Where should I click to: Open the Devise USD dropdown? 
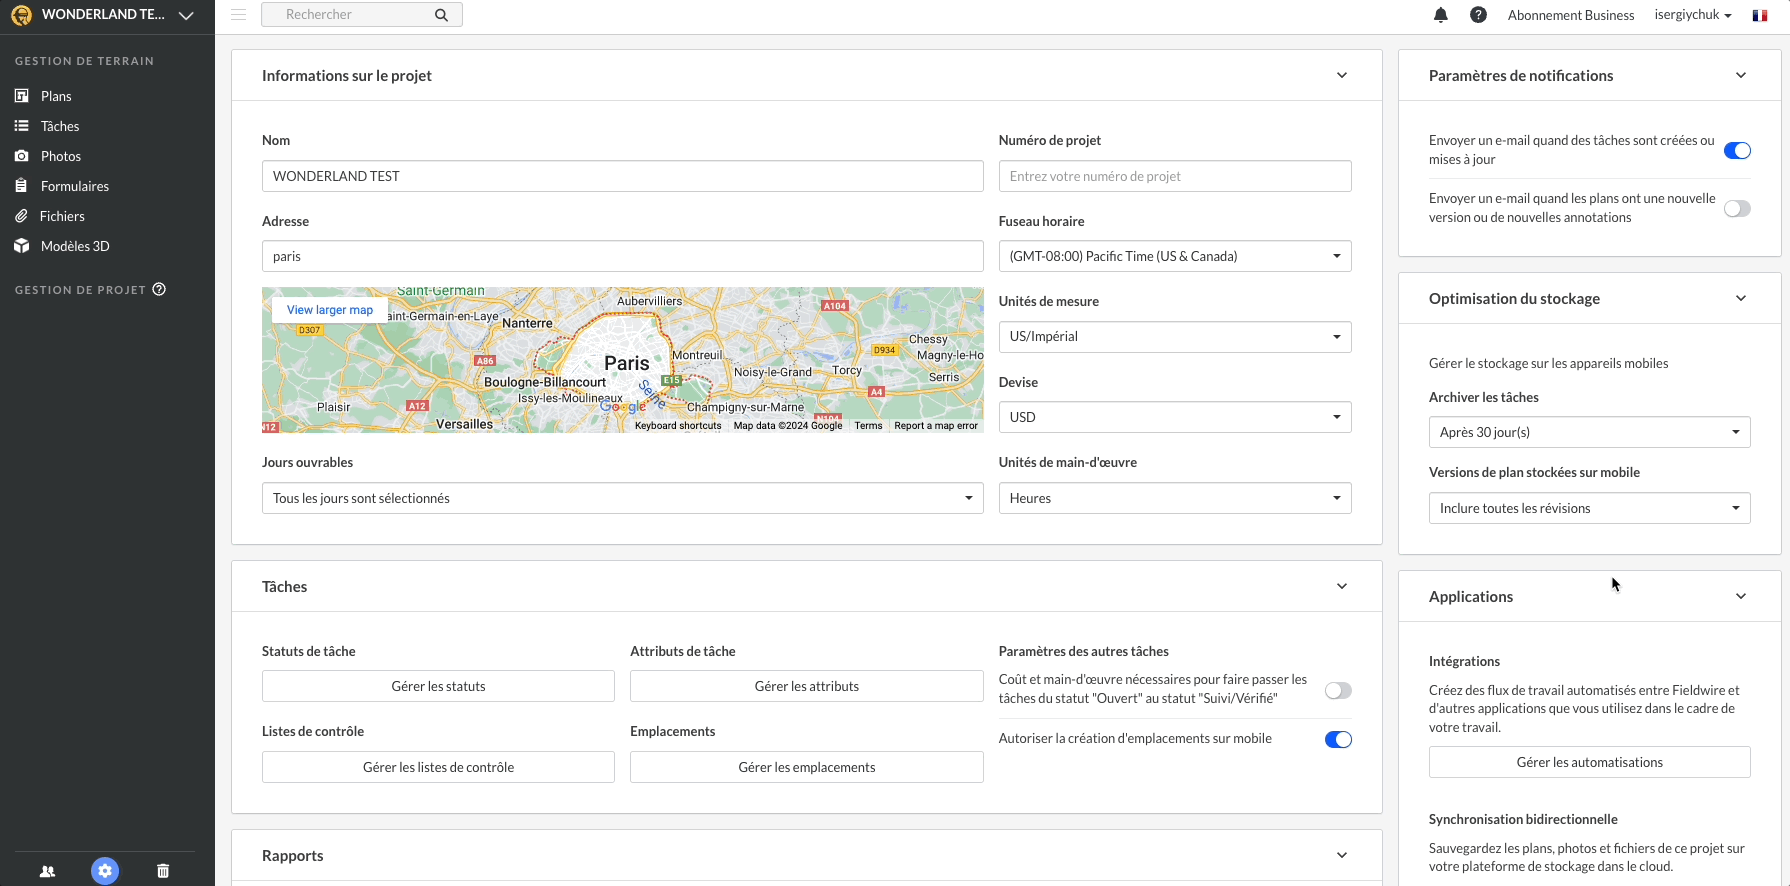coord(1174,418)
